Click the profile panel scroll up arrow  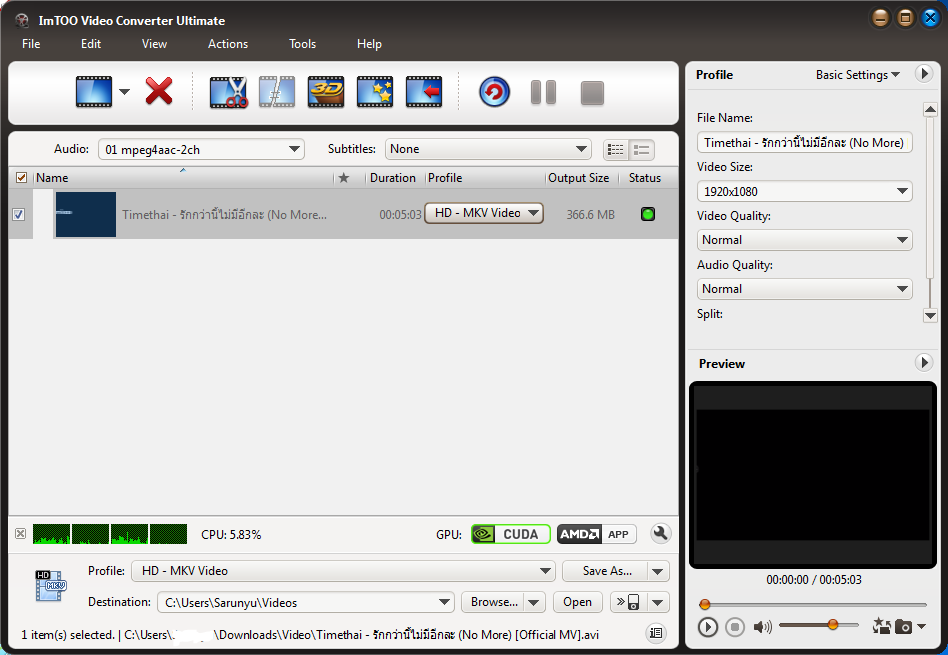[x=930, y=110]
